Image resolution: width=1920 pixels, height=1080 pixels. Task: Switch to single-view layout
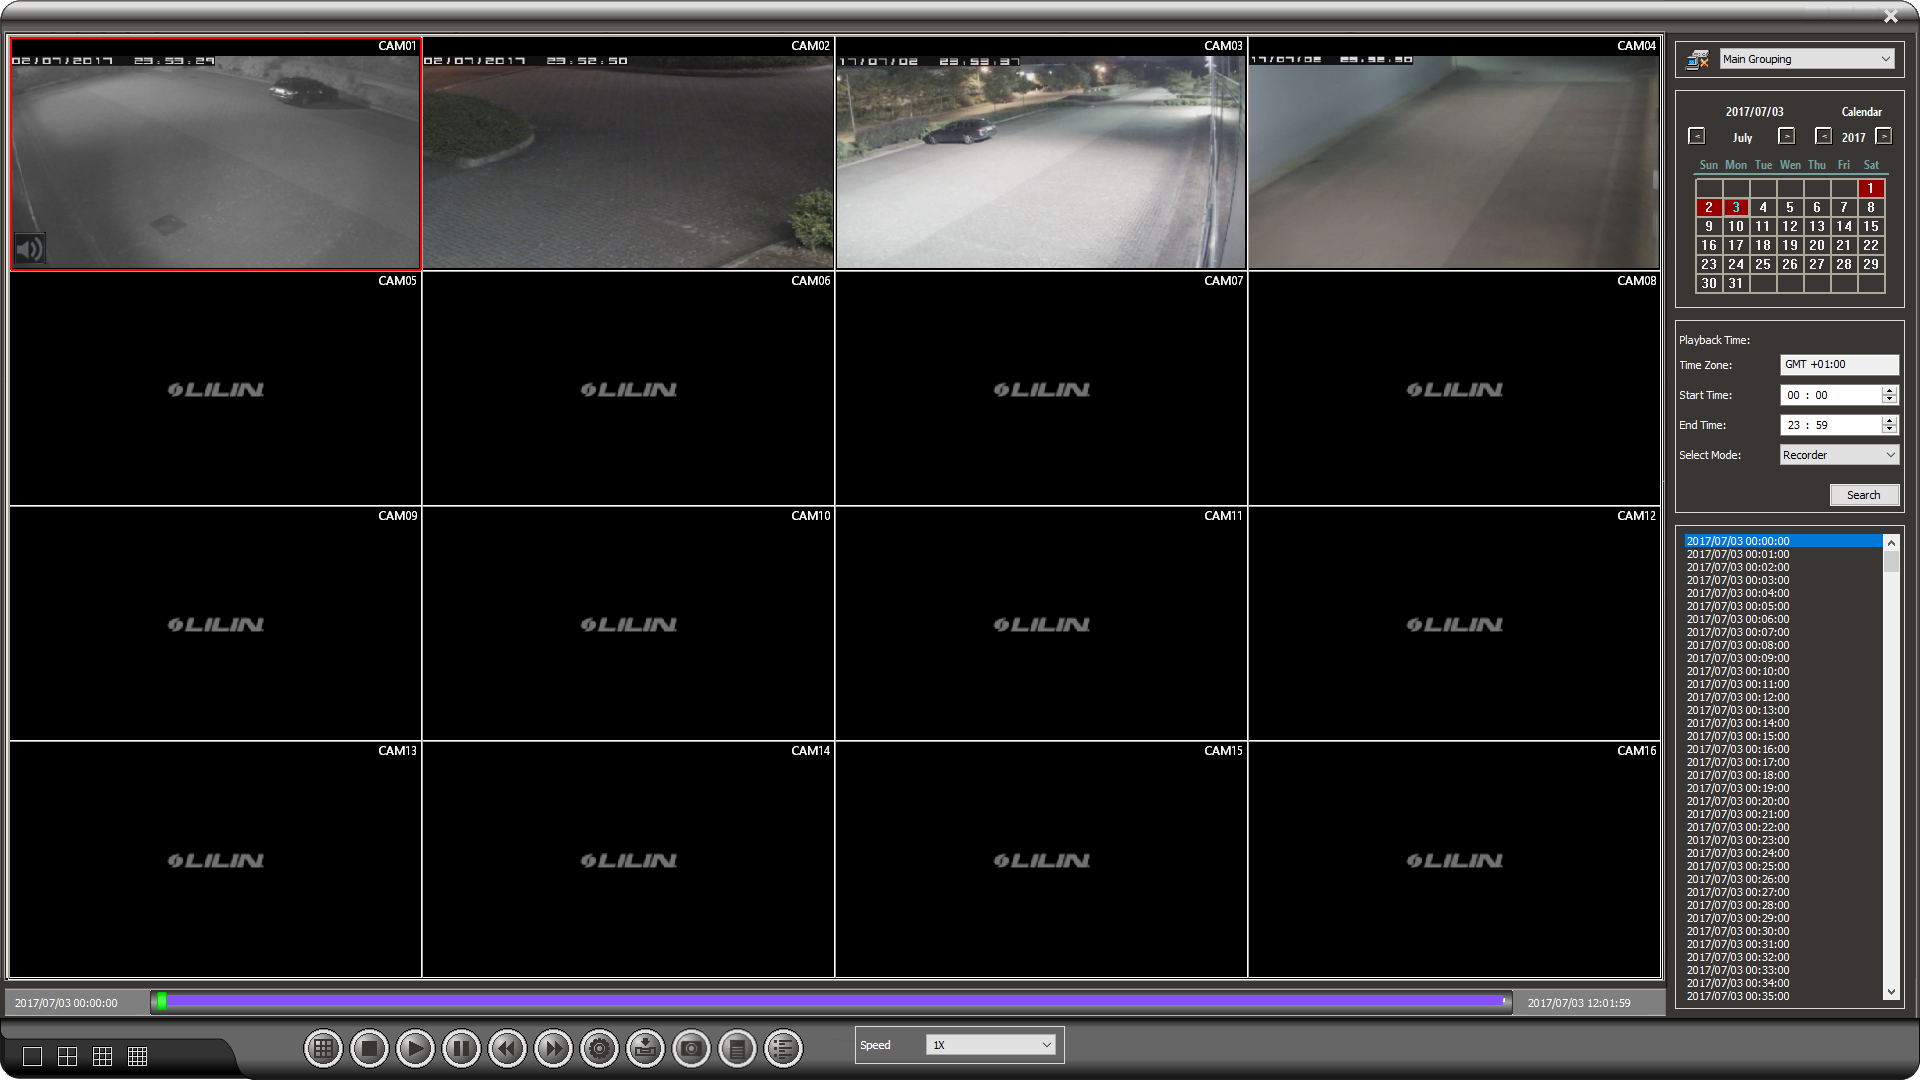pyautogui.click(x=32, y=1057)
